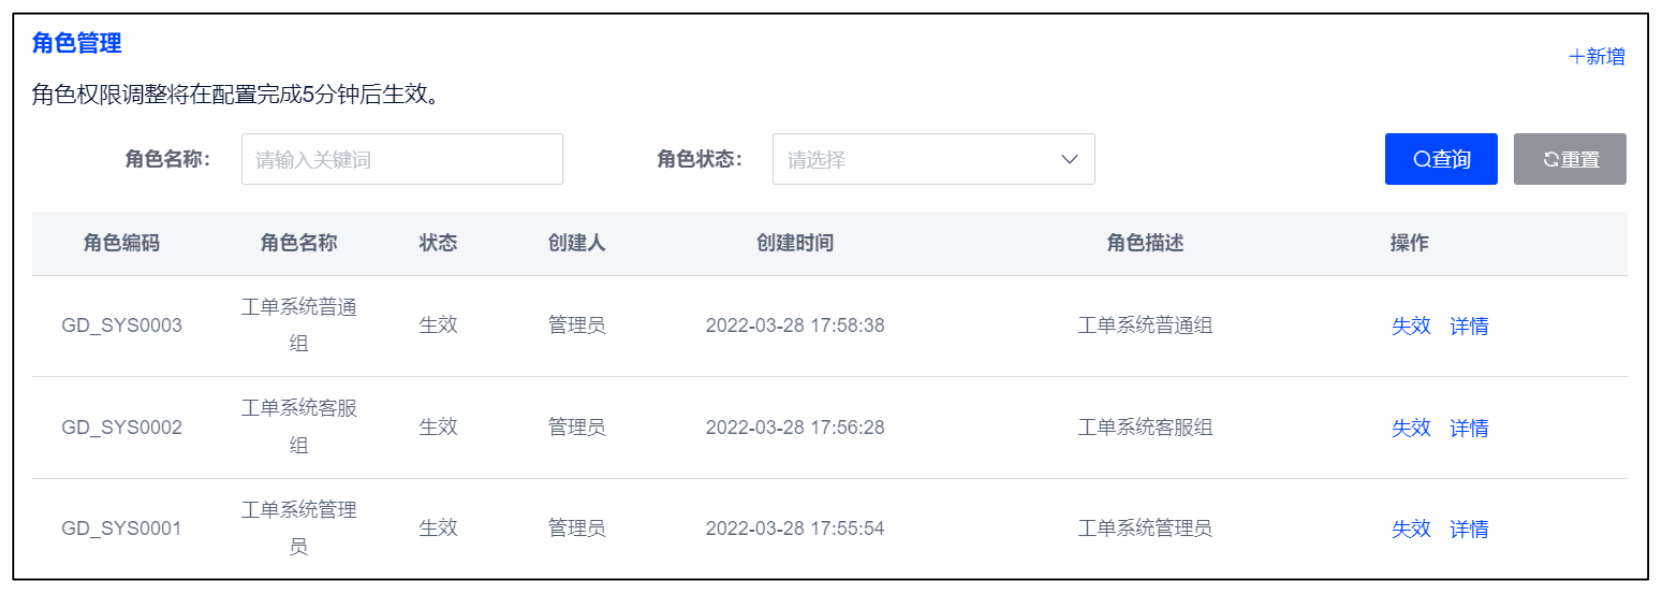
Task: Click the 状态 column header
Action: pyautogui.click(x=438, y=243)
